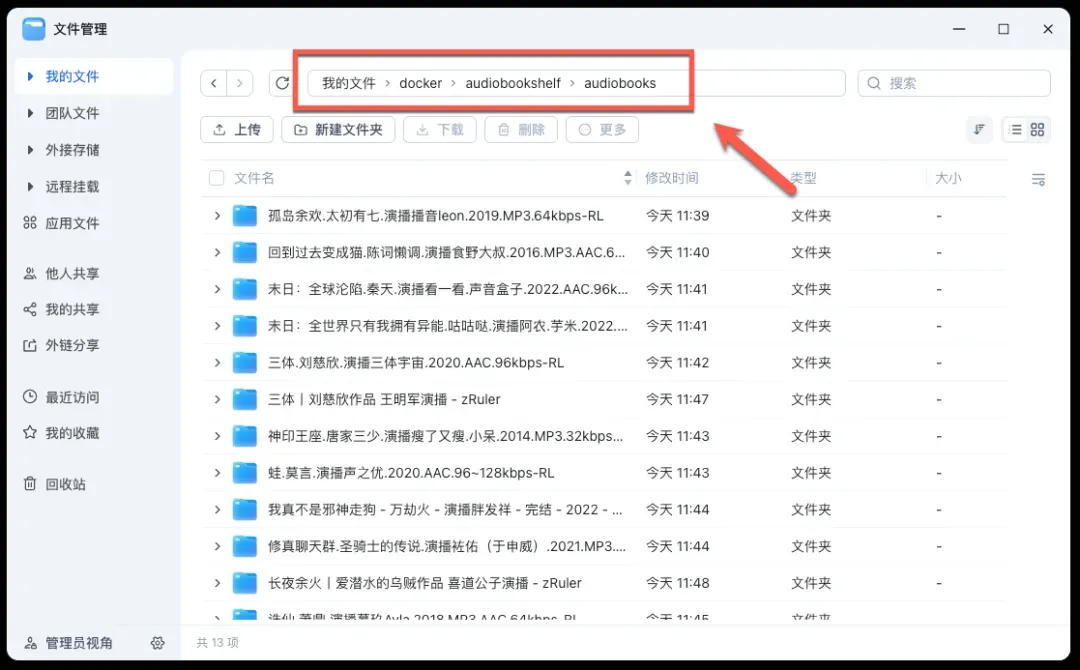Expand the 三体｜刘慈欣作品 王明军演播 folder row
This screenshot has width=1080, height=670.
pyautogui.click(x=217, y=400)
